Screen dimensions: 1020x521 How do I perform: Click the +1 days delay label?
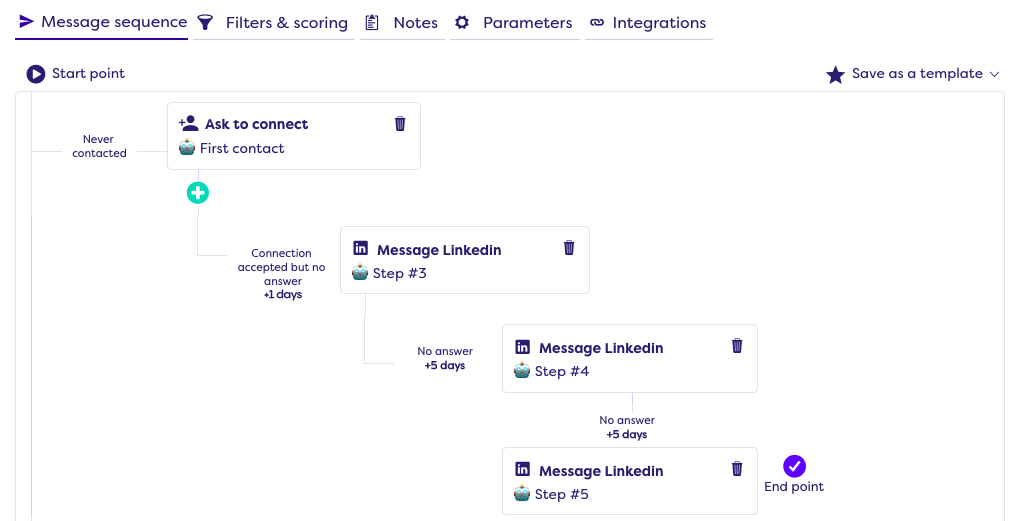point(282,295)
